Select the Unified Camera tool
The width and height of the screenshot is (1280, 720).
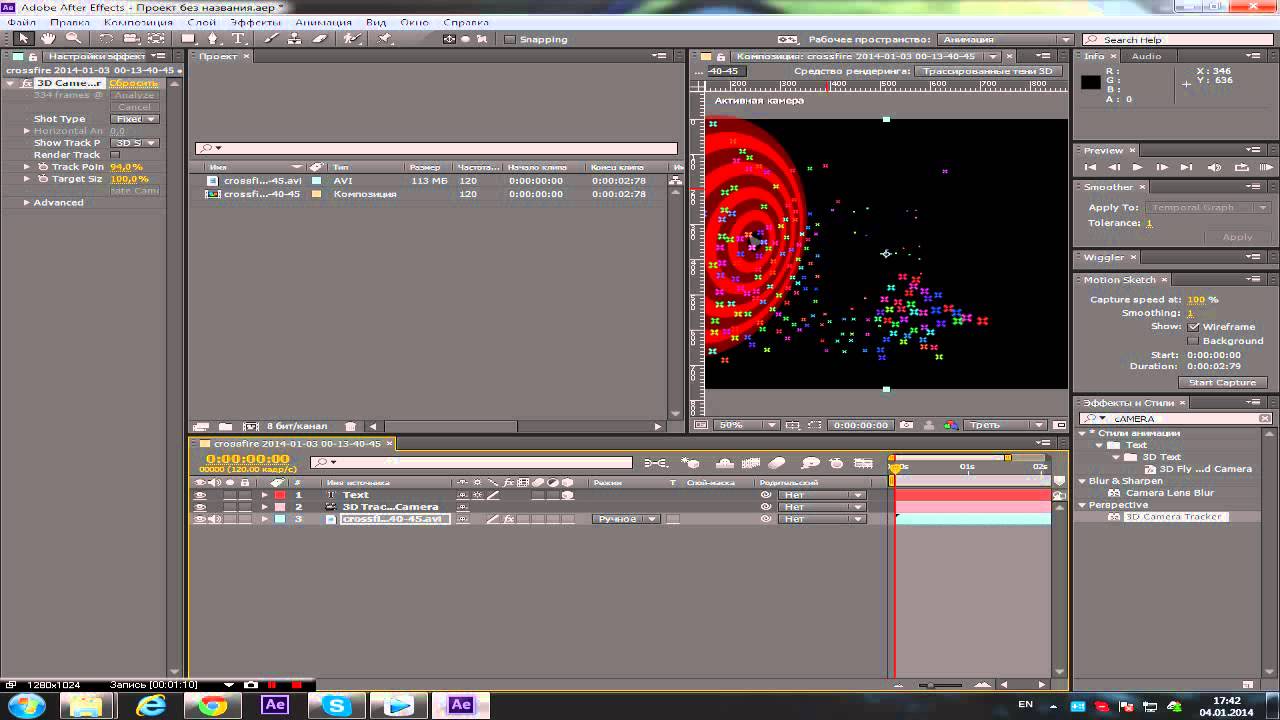(131, 39)
